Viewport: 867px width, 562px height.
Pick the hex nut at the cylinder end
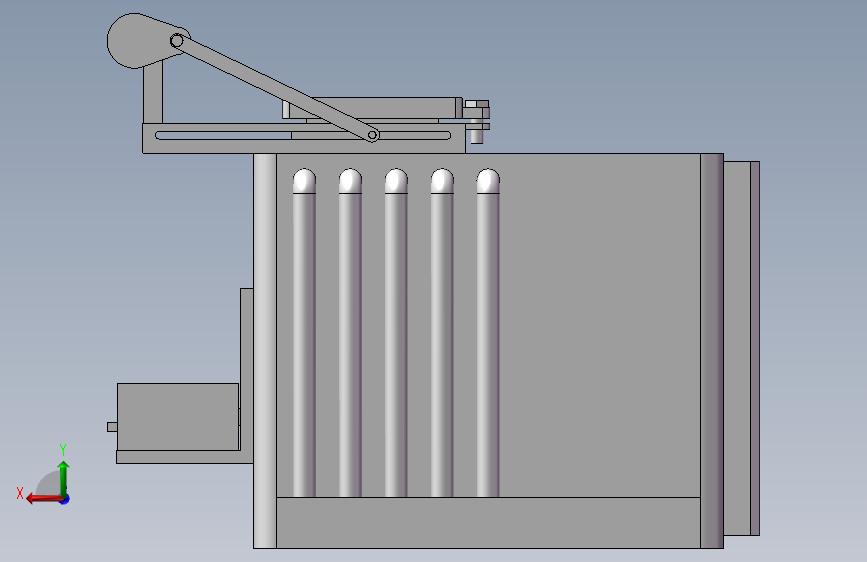477,104
